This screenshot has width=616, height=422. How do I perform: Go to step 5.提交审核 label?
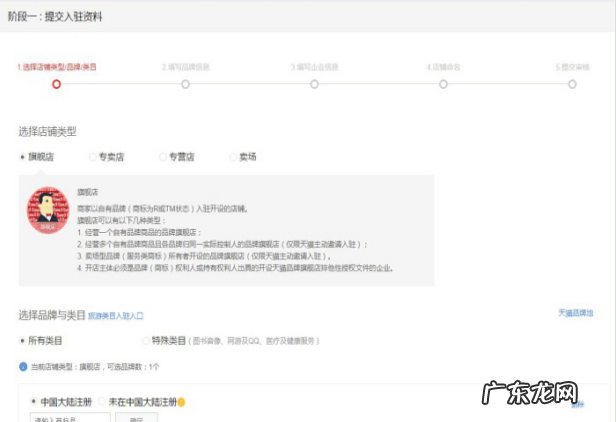[572, 67]
